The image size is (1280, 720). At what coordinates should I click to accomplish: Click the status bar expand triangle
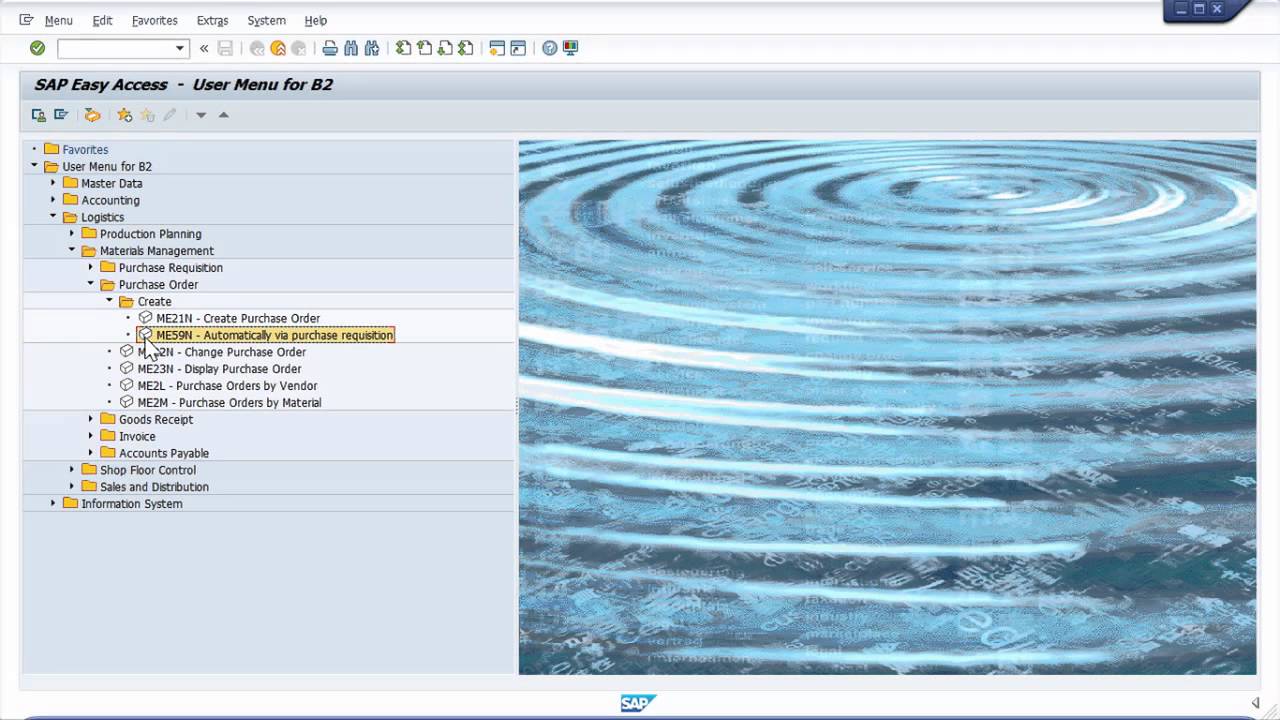[1255, 703]
